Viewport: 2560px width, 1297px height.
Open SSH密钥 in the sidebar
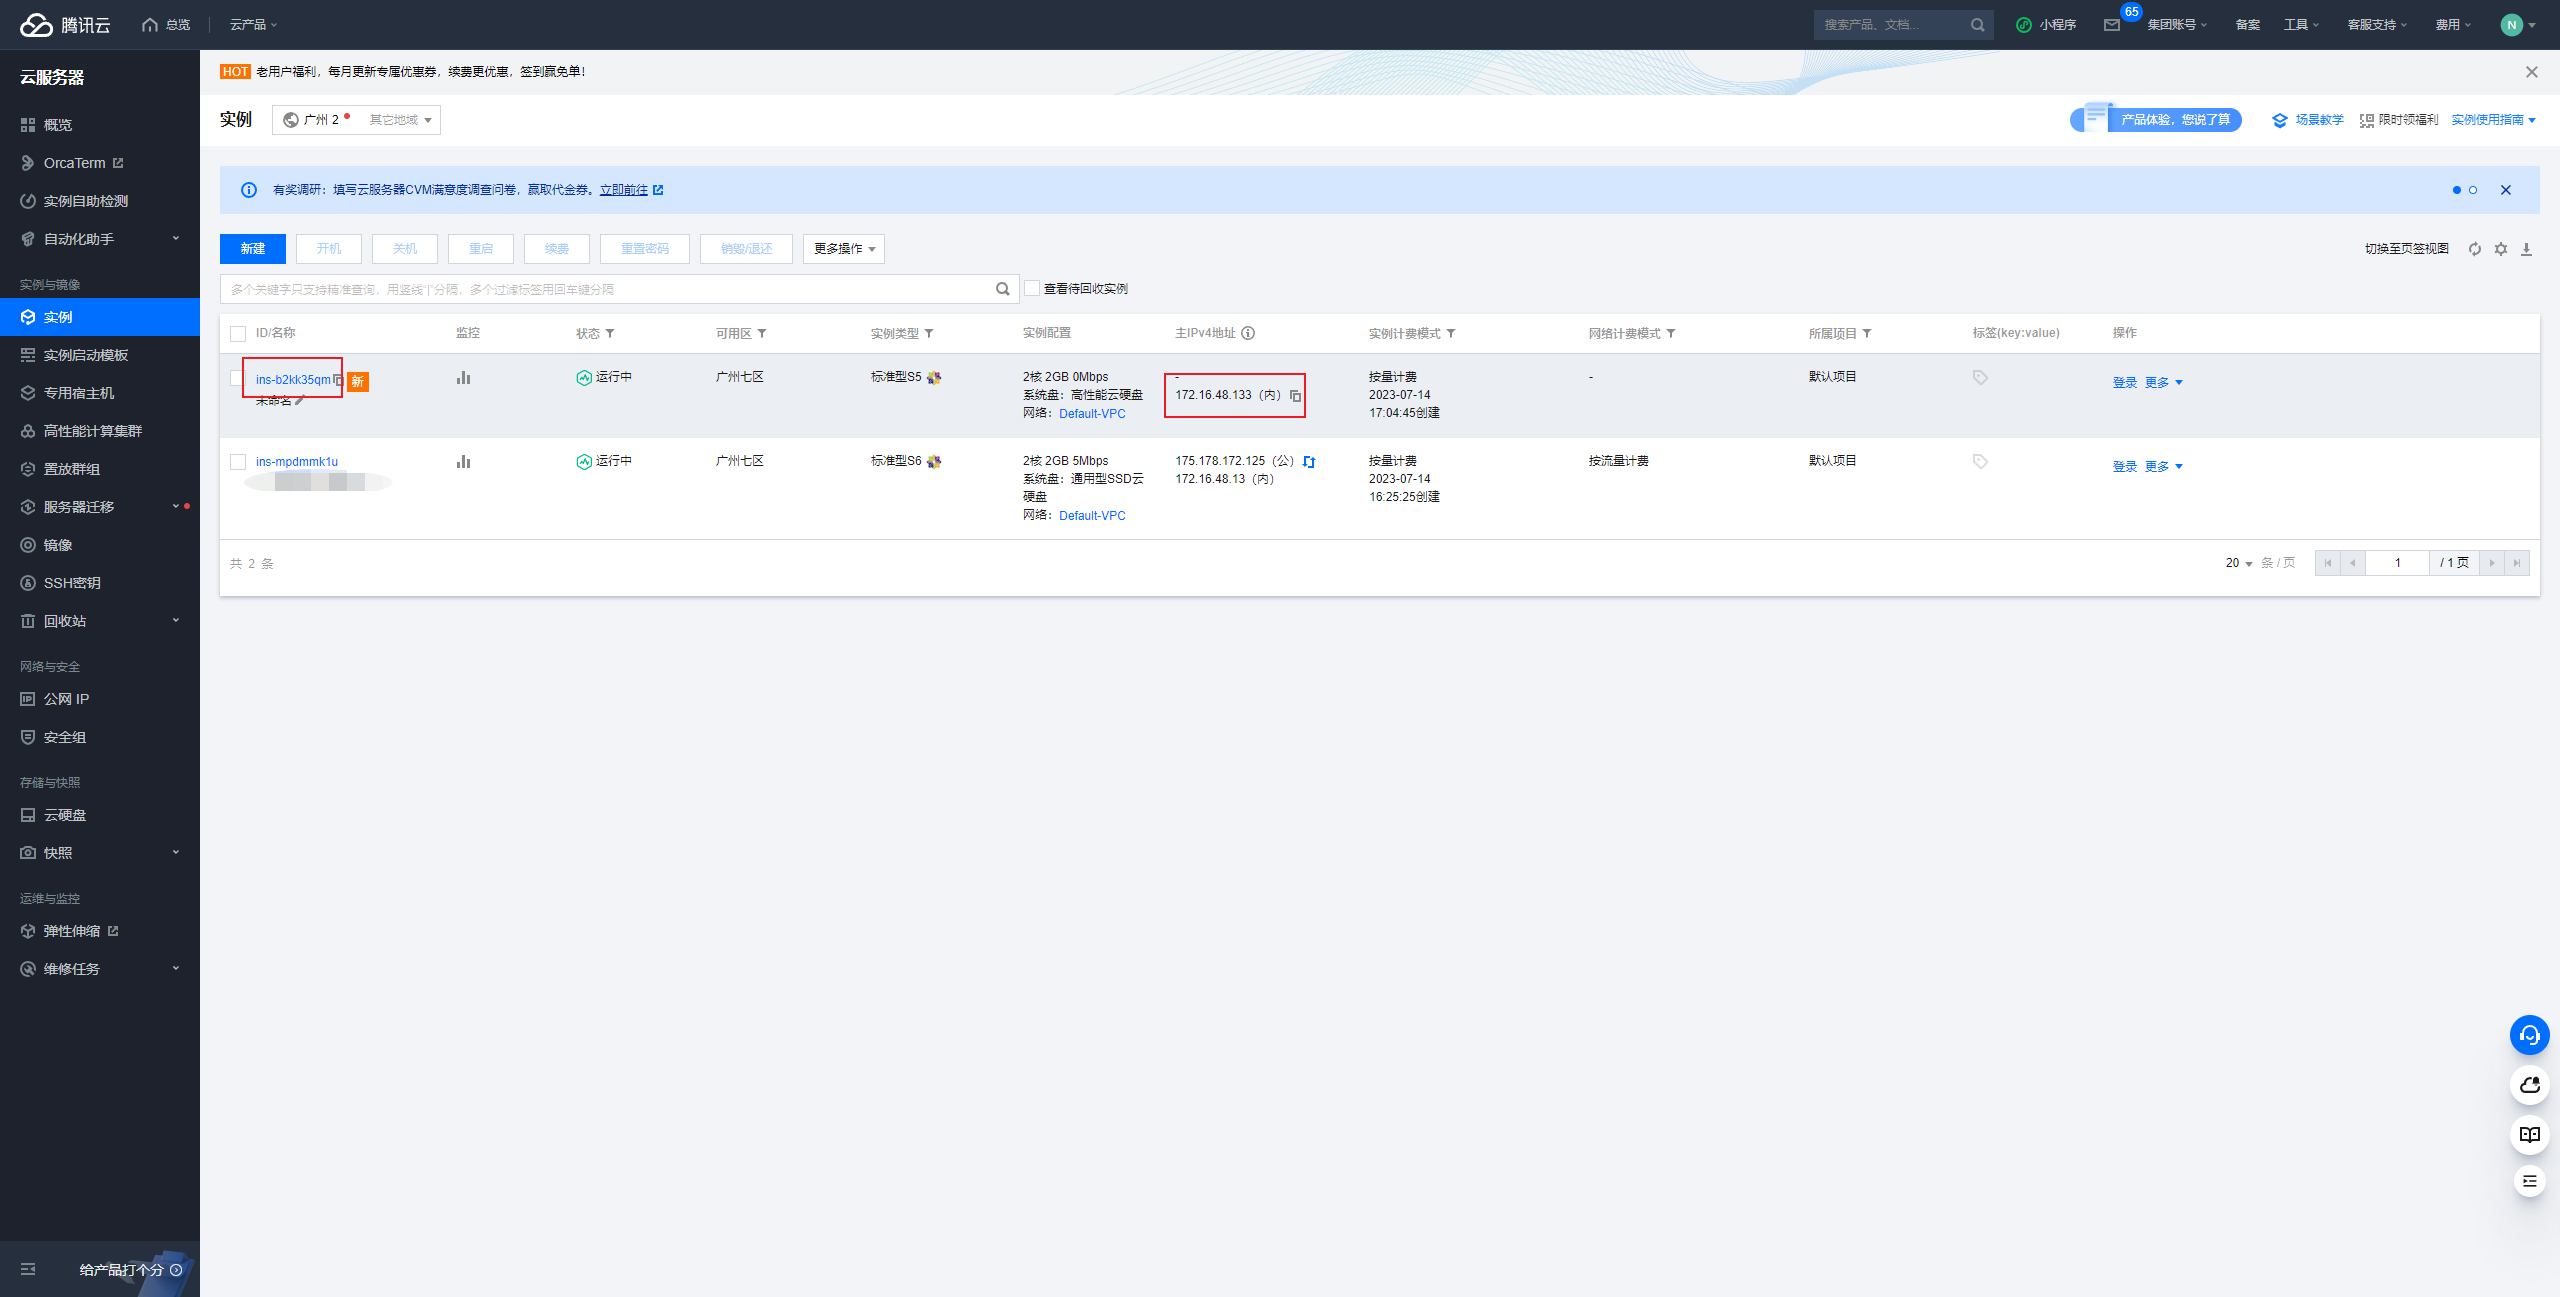tap(100, 583)
